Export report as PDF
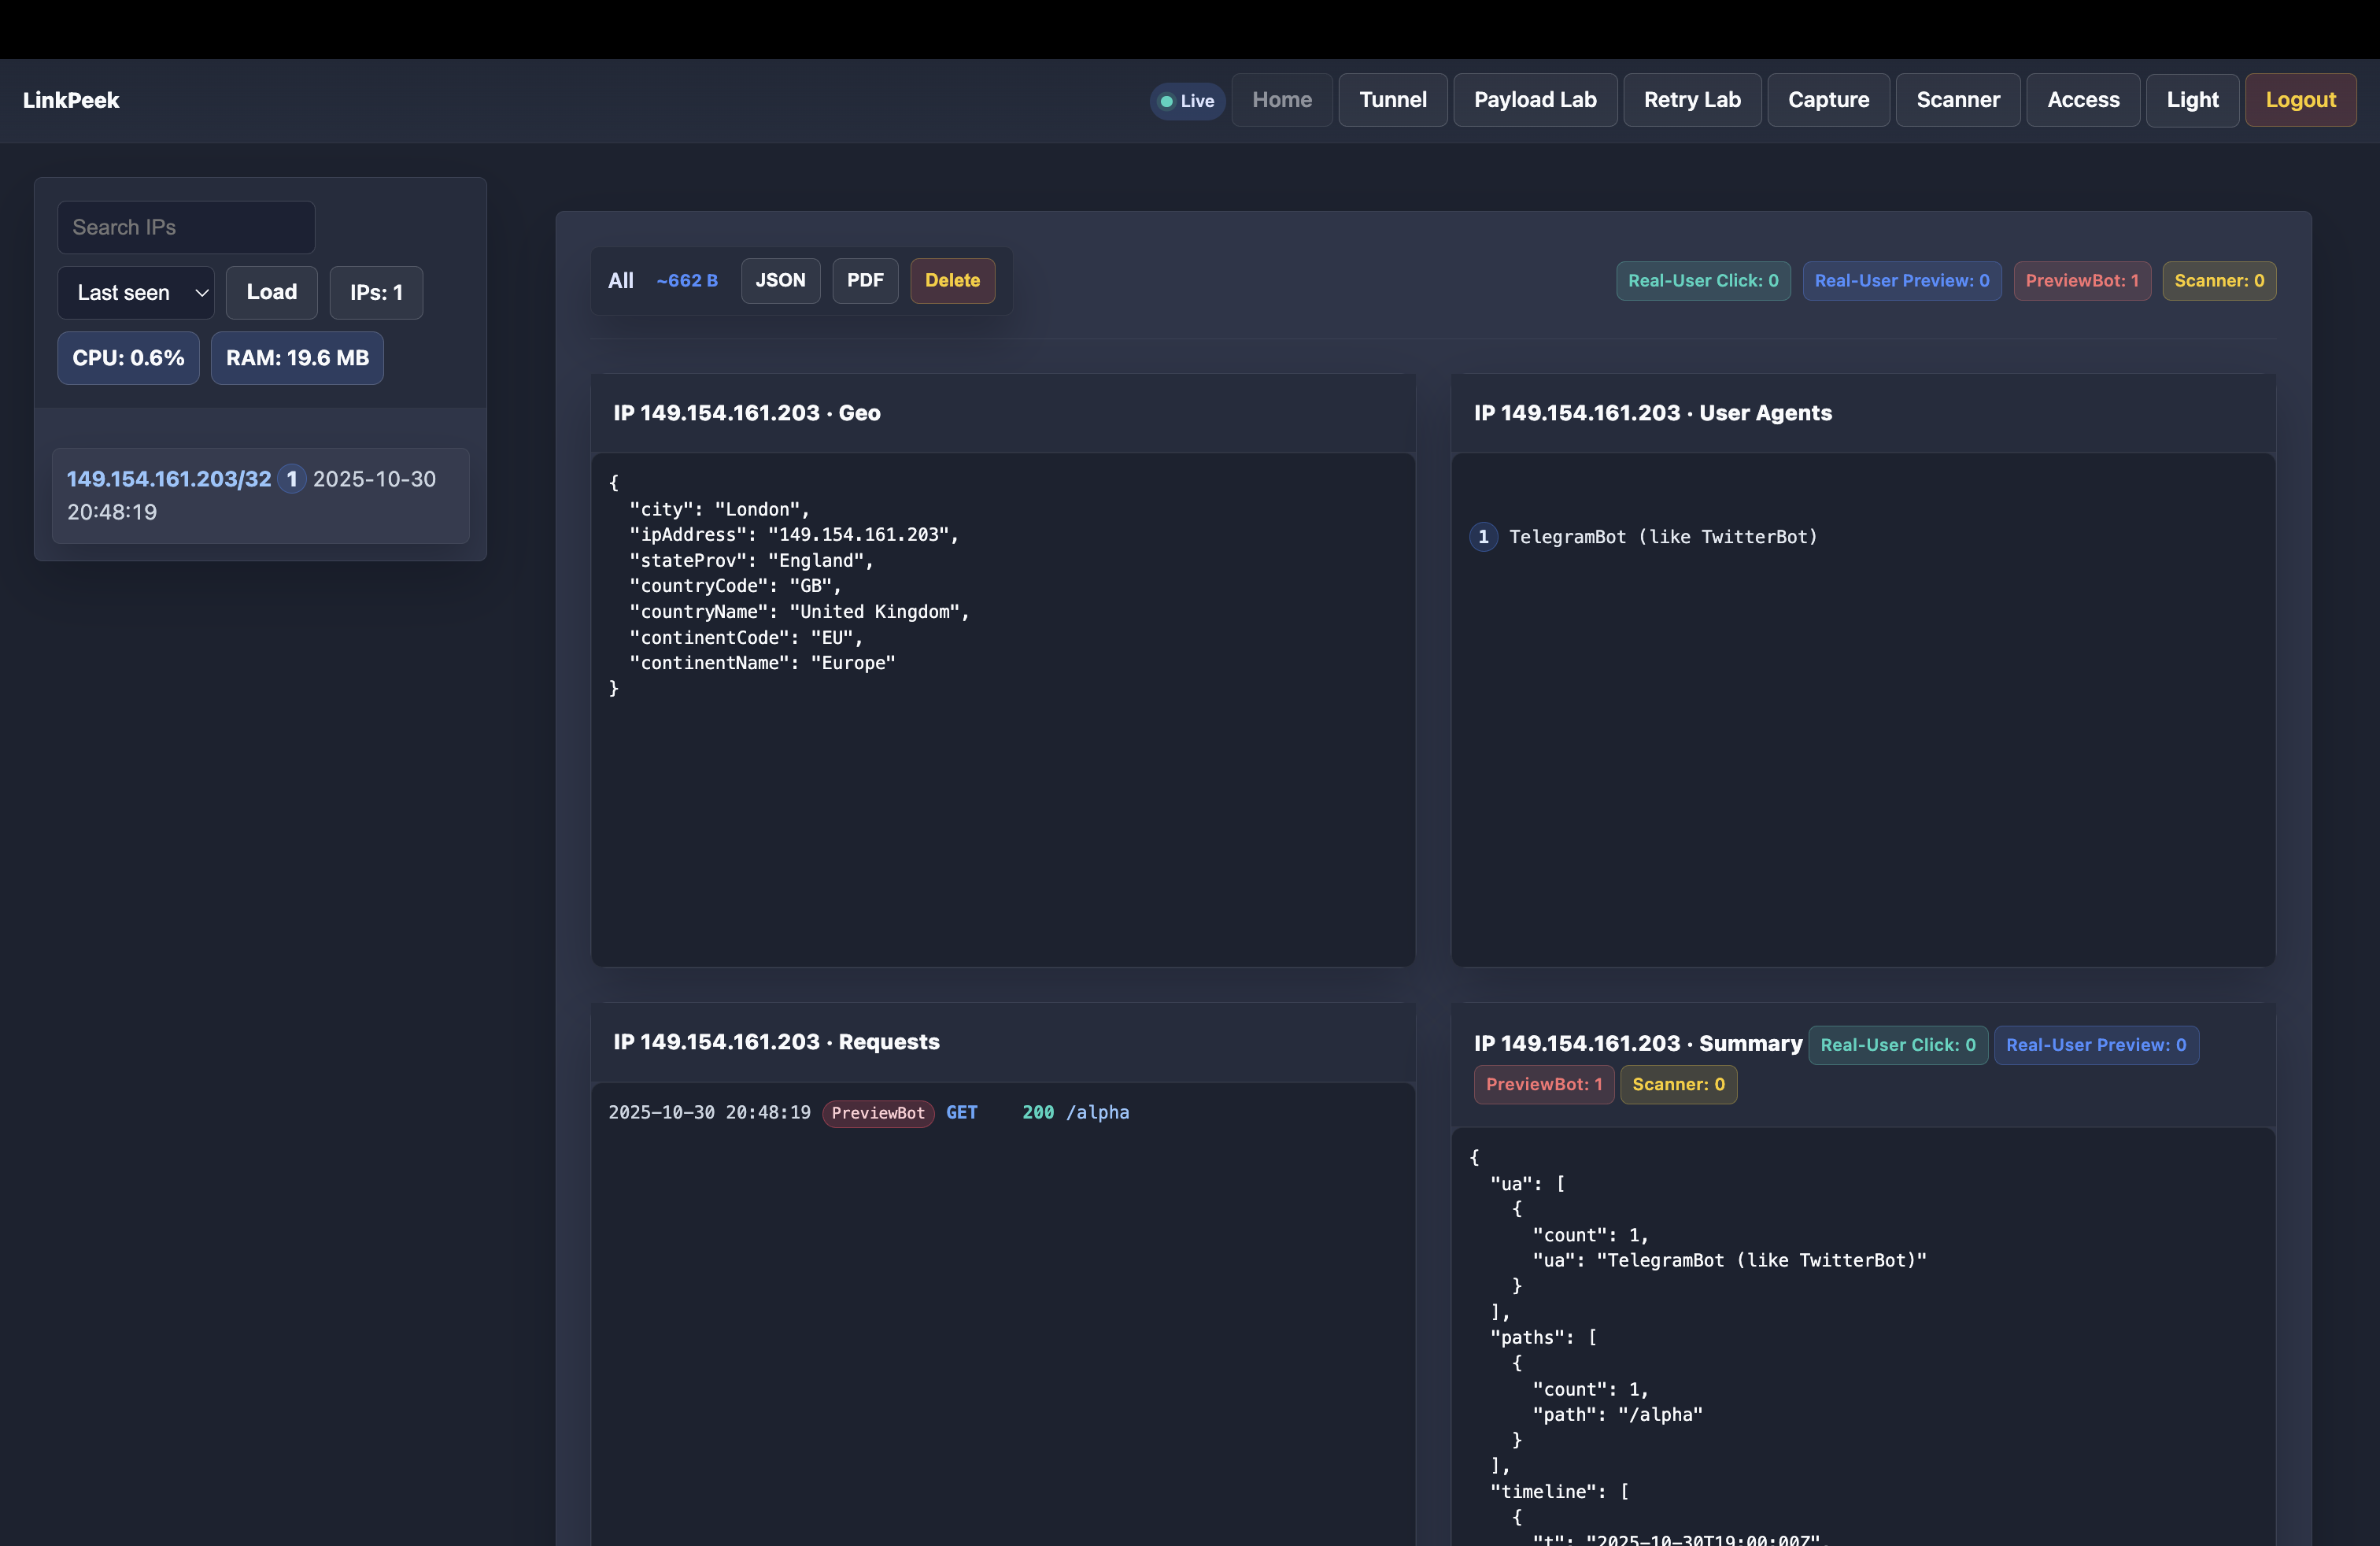2380x1546 pixels. point(865,281)
